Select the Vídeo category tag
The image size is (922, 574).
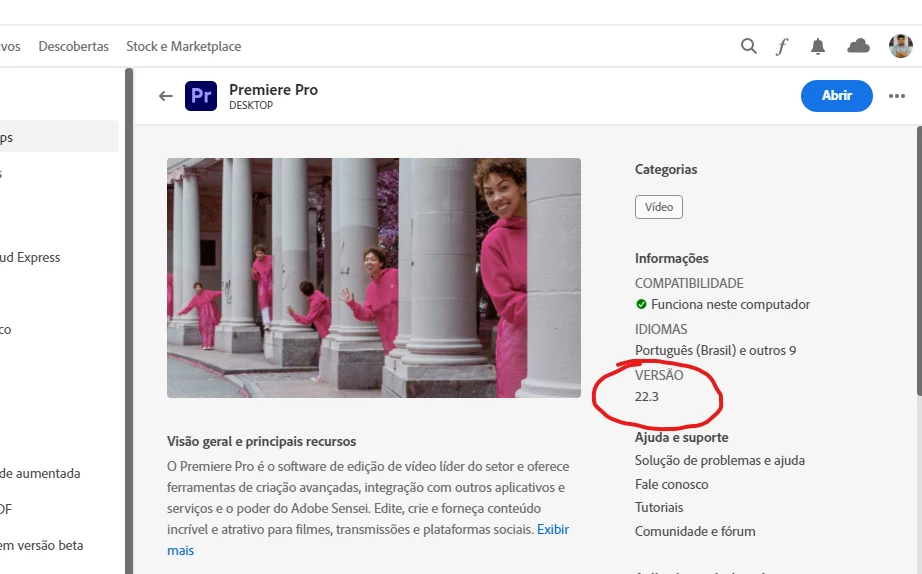click(x=659, y=207)
